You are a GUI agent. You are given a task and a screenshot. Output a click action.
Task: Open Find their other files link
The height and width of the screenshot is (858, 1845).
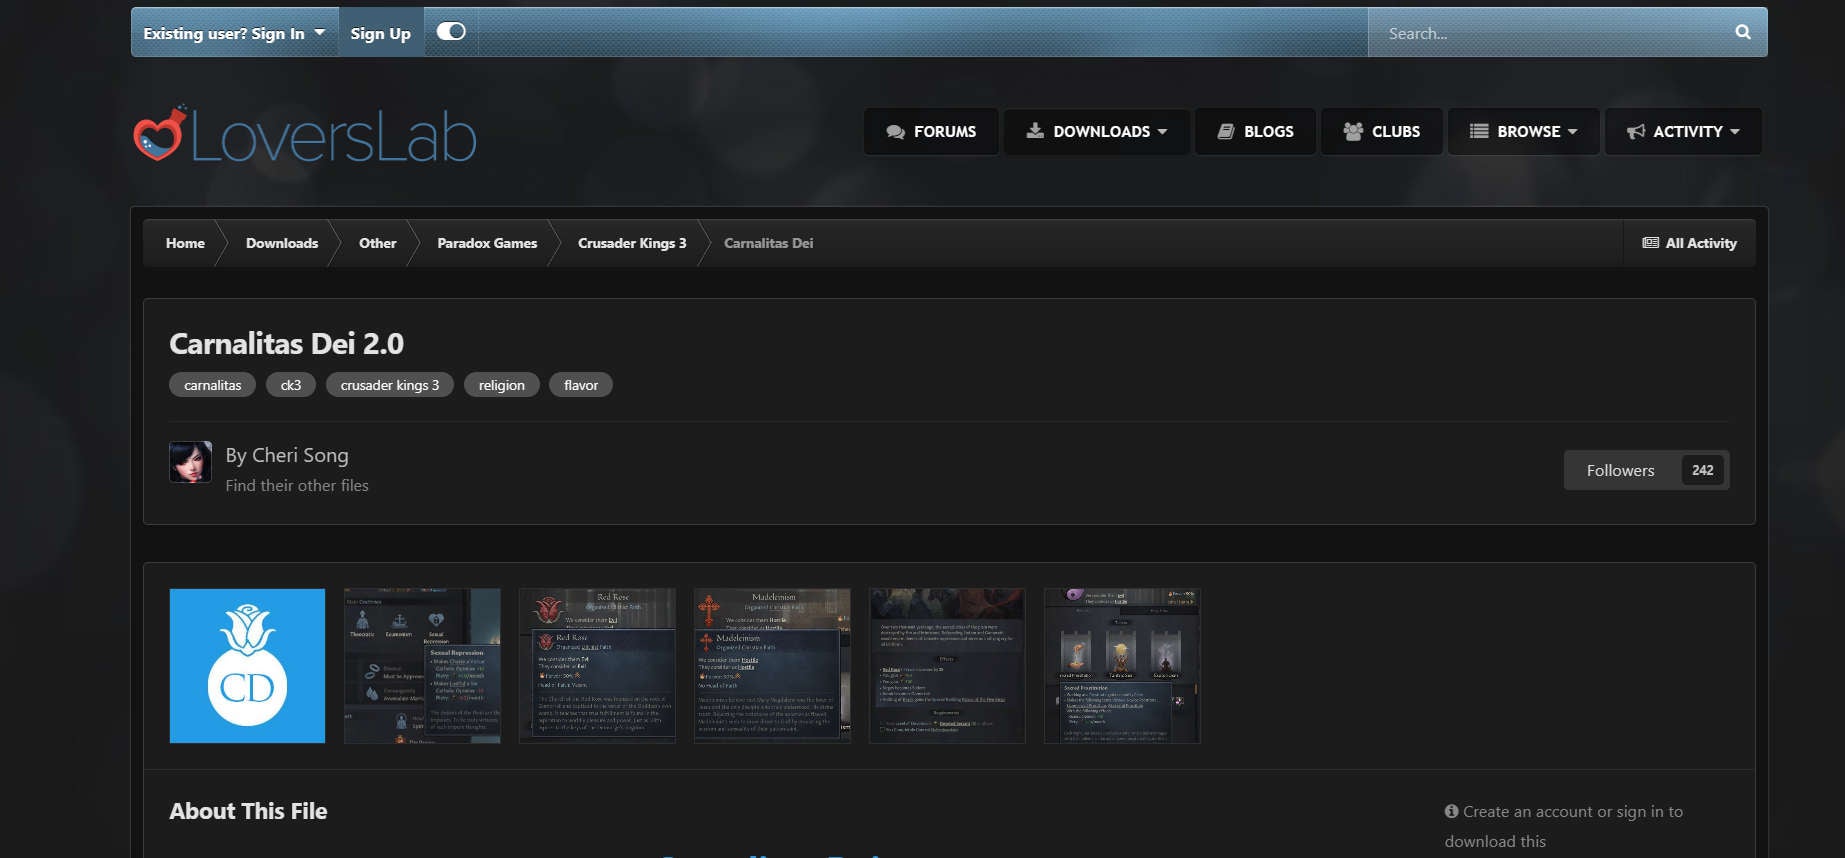[297, 485]
